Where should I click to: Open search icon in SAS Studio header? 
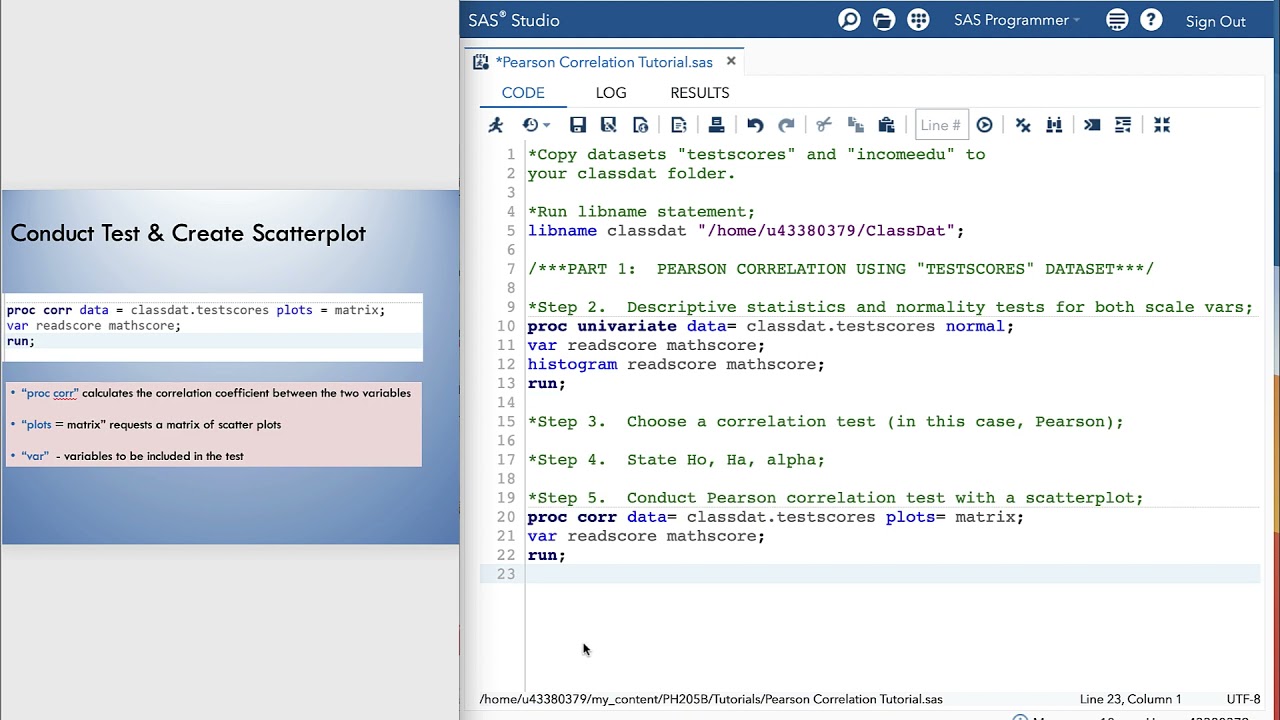(849, 20)
